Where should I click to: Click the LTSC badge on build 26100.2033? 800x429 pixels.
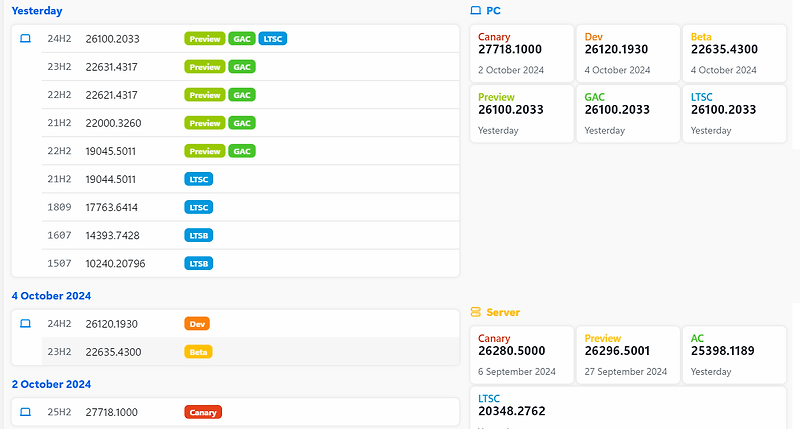[x=272, y=39]
